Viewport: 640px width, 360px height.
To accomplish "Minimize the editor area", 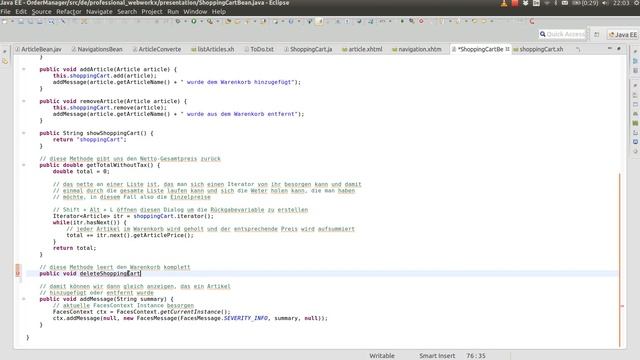I will (x=610, y=49).
